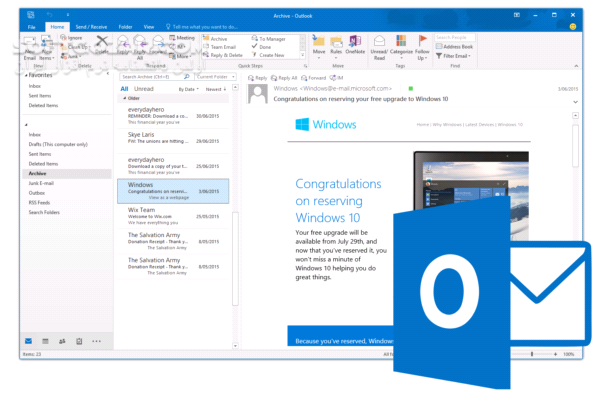Toggle the Newest sort order
This screenshot has height=395, width=600.
(216, 89)
